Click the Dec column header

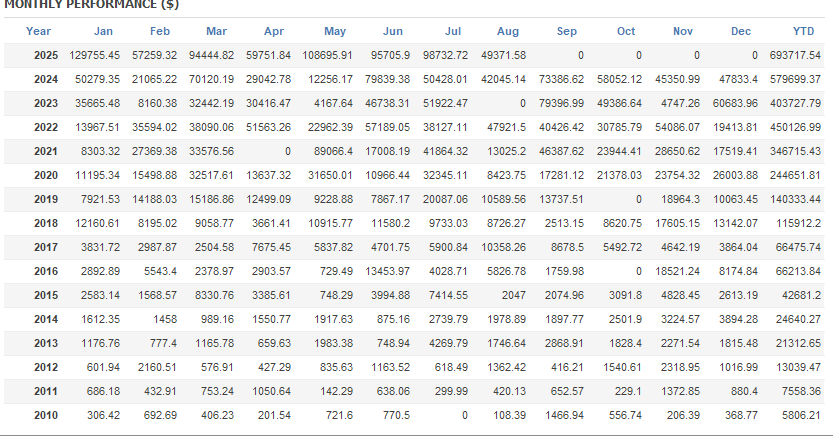(741, 31)
